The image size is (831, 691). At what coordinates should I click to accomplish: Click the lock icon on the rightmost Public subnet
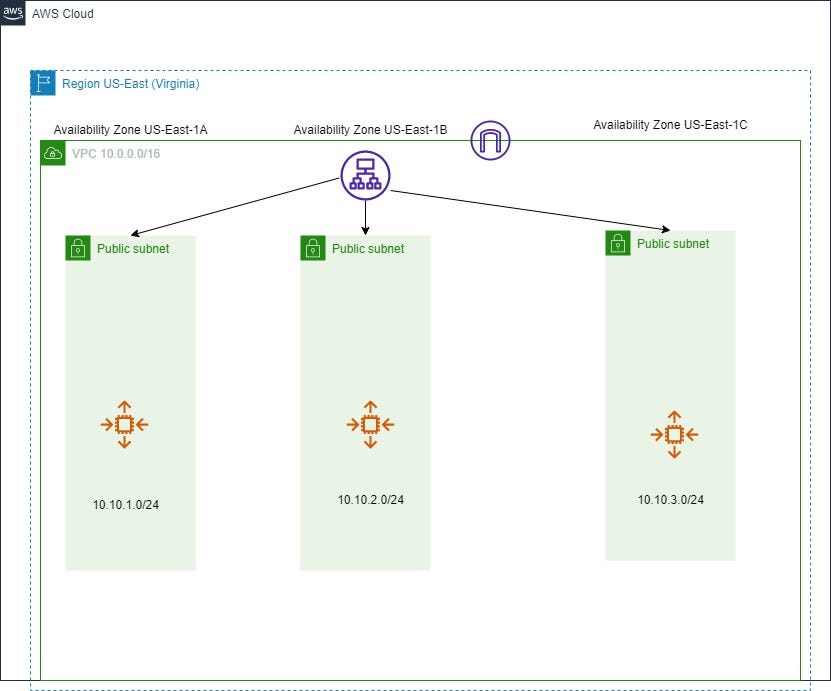point(617,243)
